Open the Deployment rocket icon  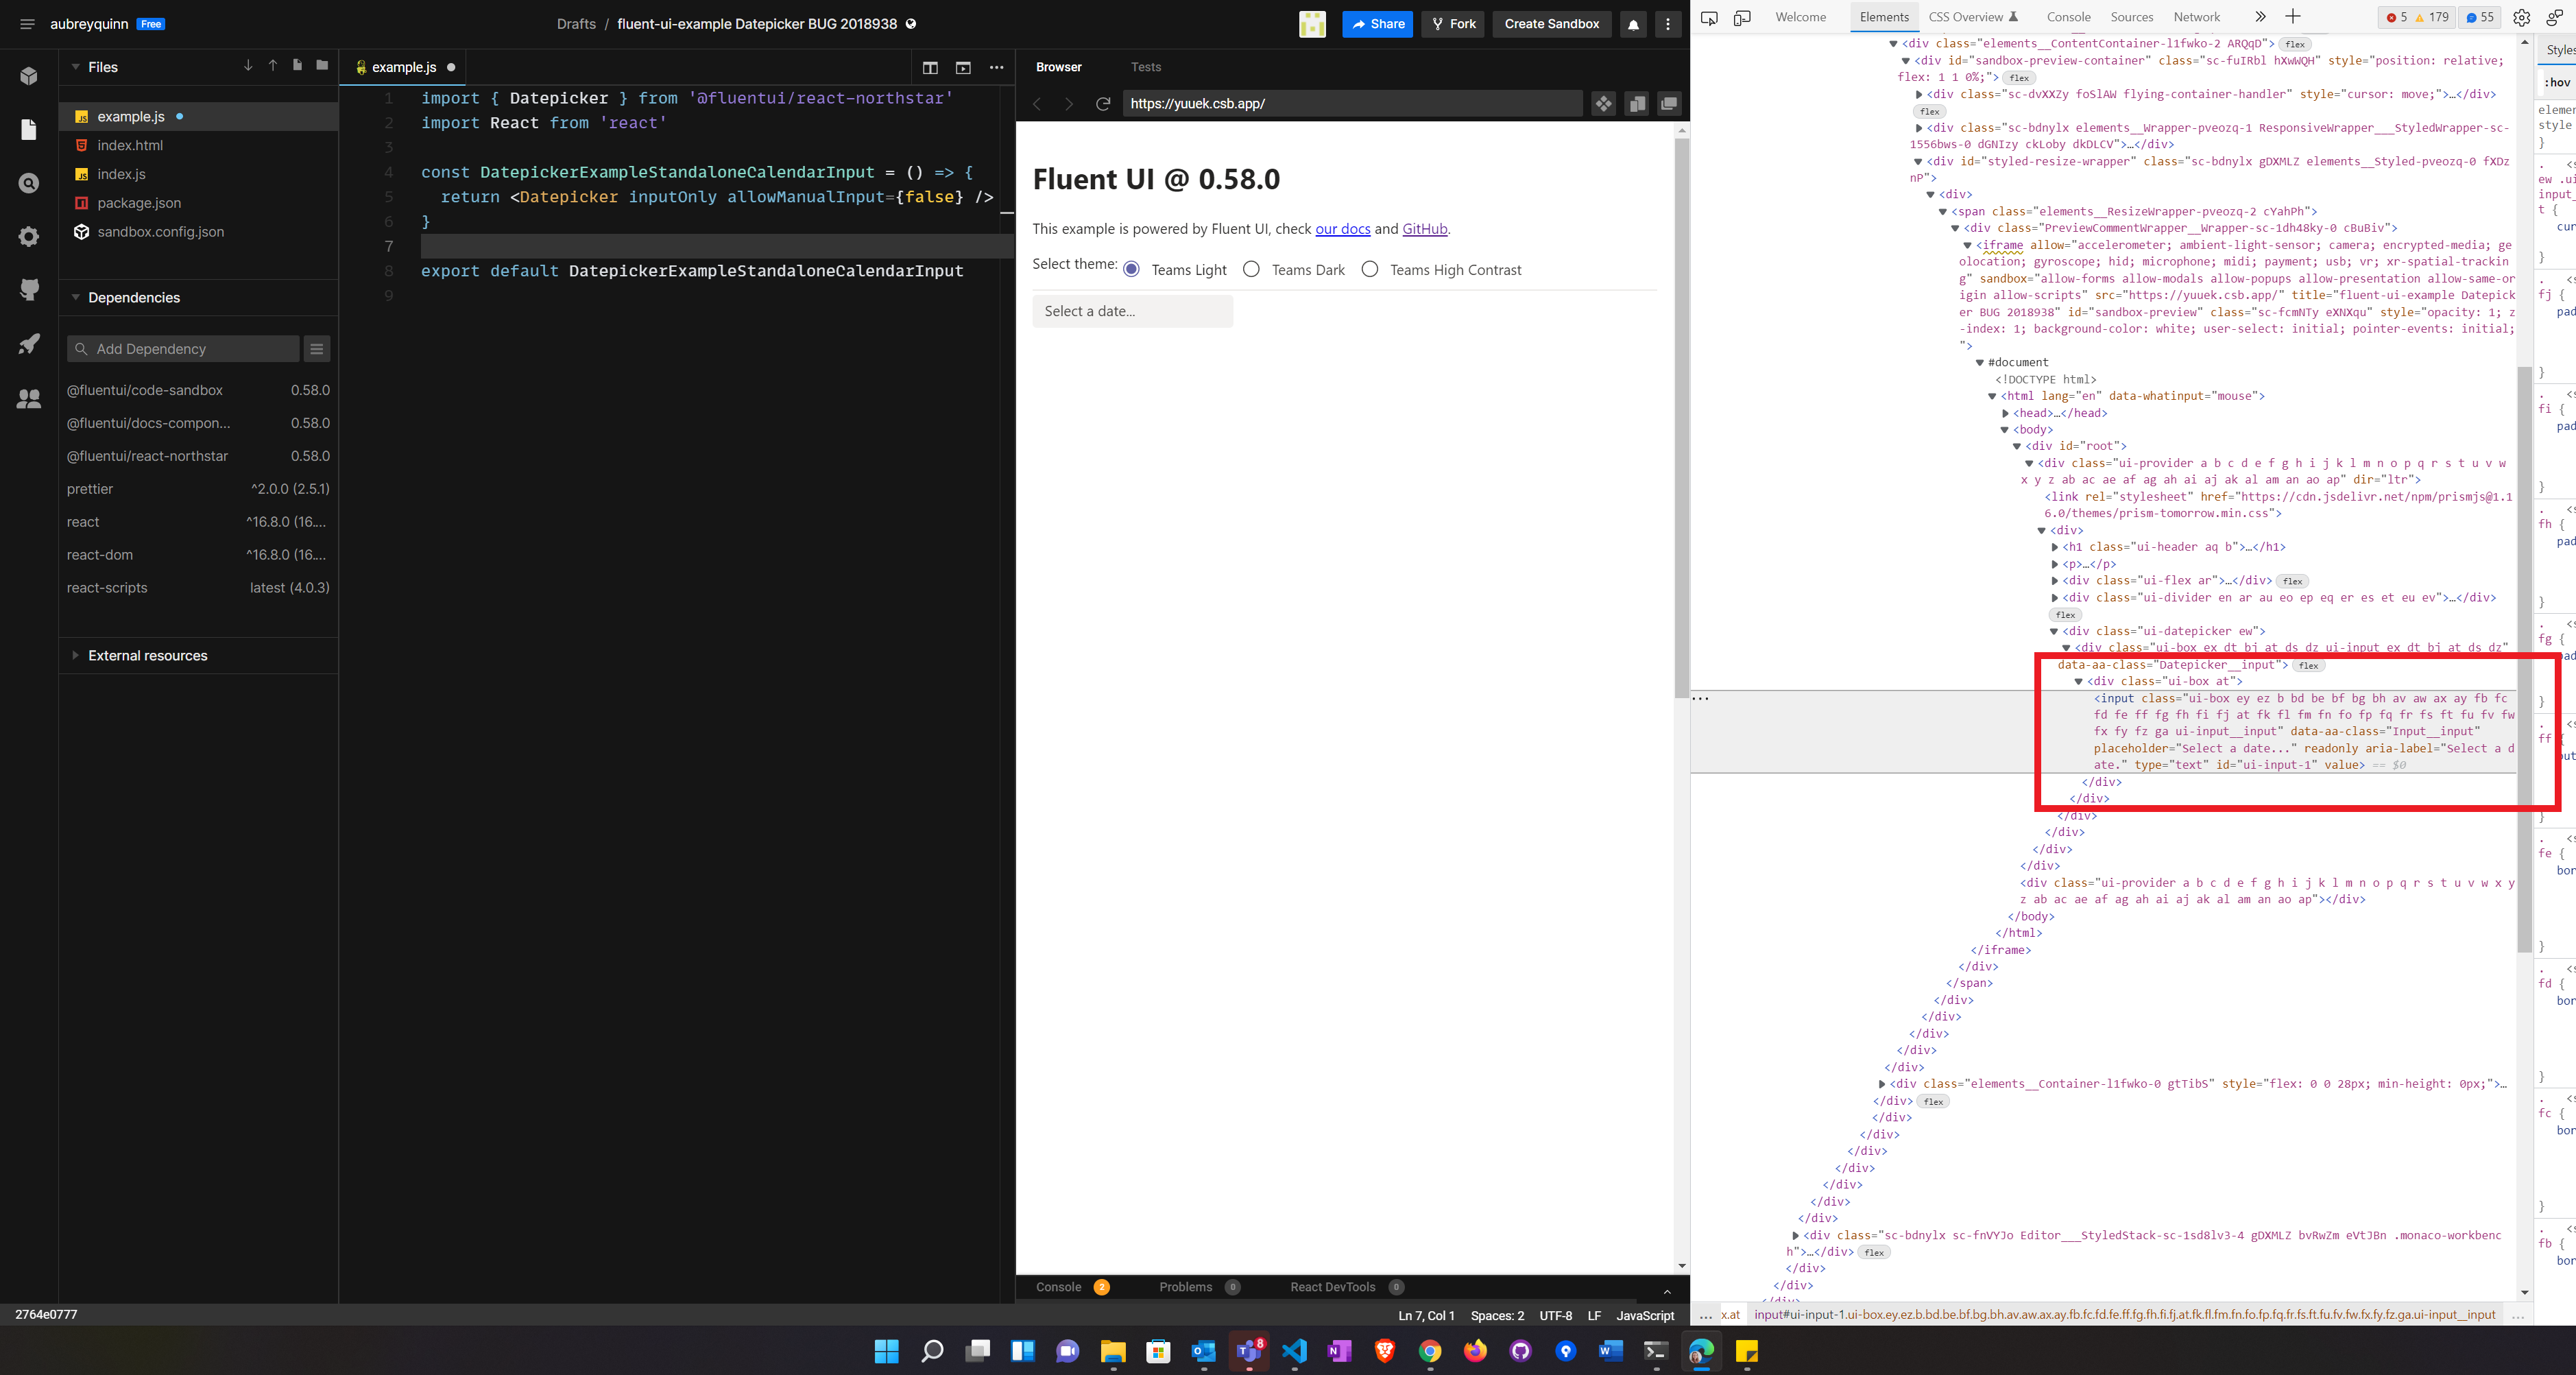tap(29, 344)
